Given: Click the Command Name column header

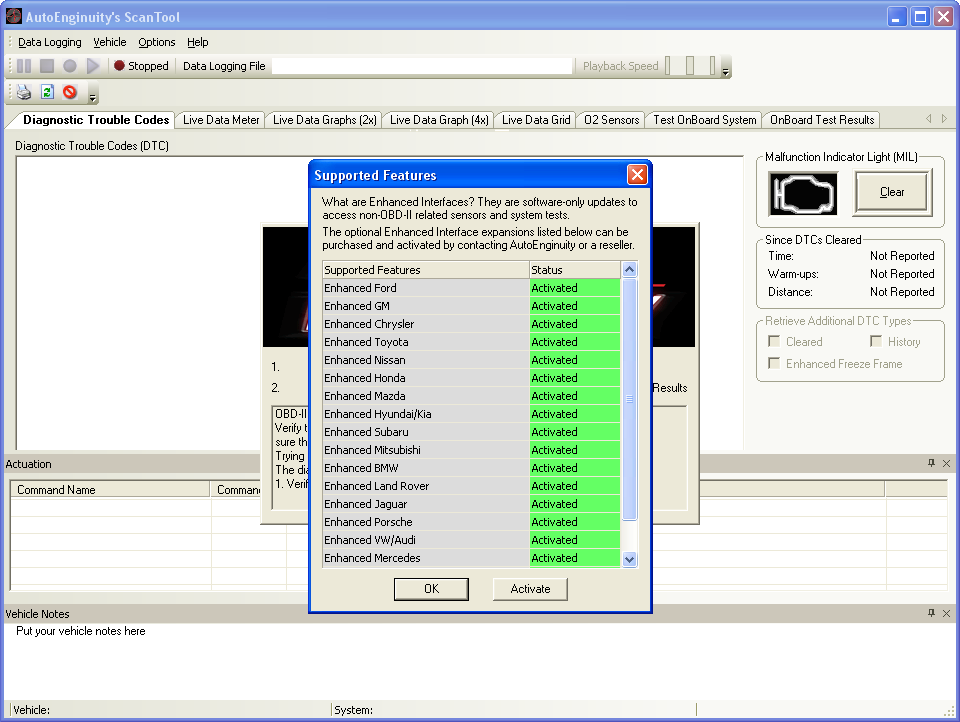Looking at the screenshot, I should click(110, 489).
